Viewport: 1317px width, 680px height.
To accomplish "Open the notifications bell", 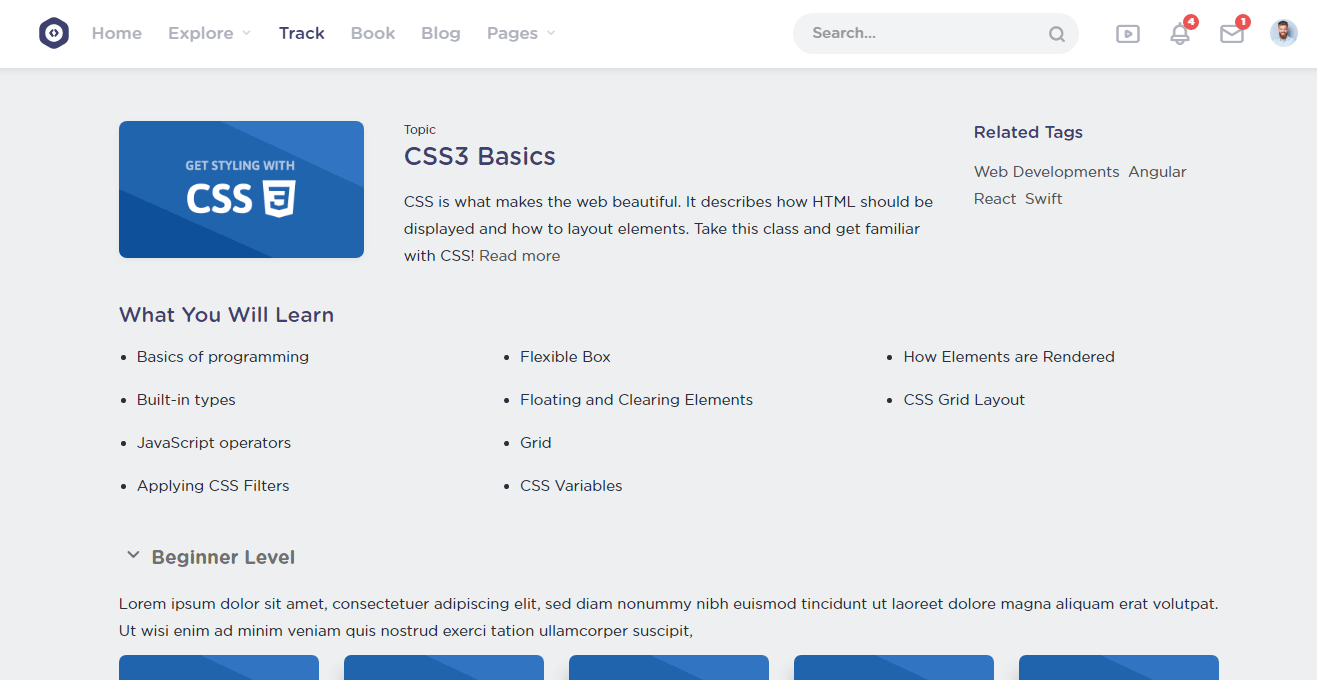I will (1180, 34).
